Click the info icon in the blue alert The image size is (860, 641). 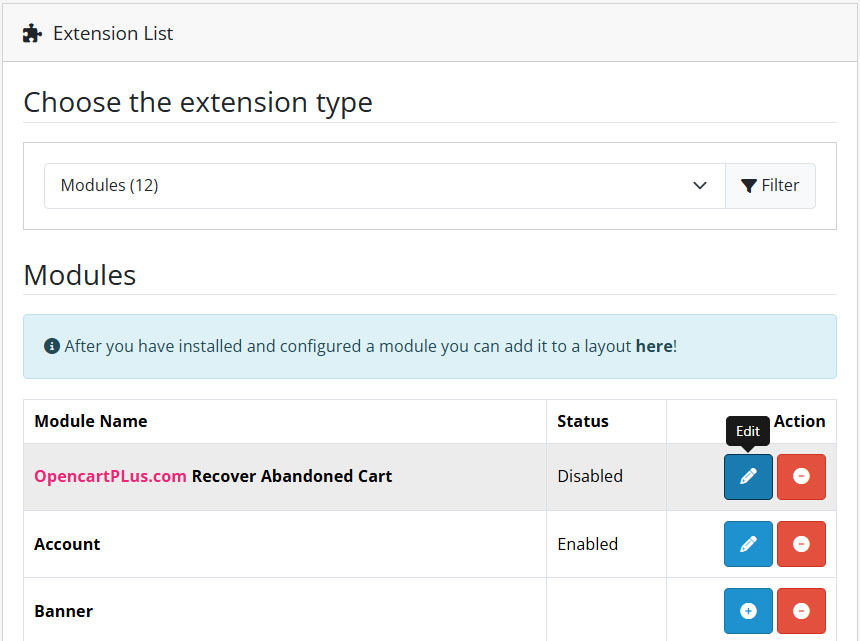click(x=52, y=347)
